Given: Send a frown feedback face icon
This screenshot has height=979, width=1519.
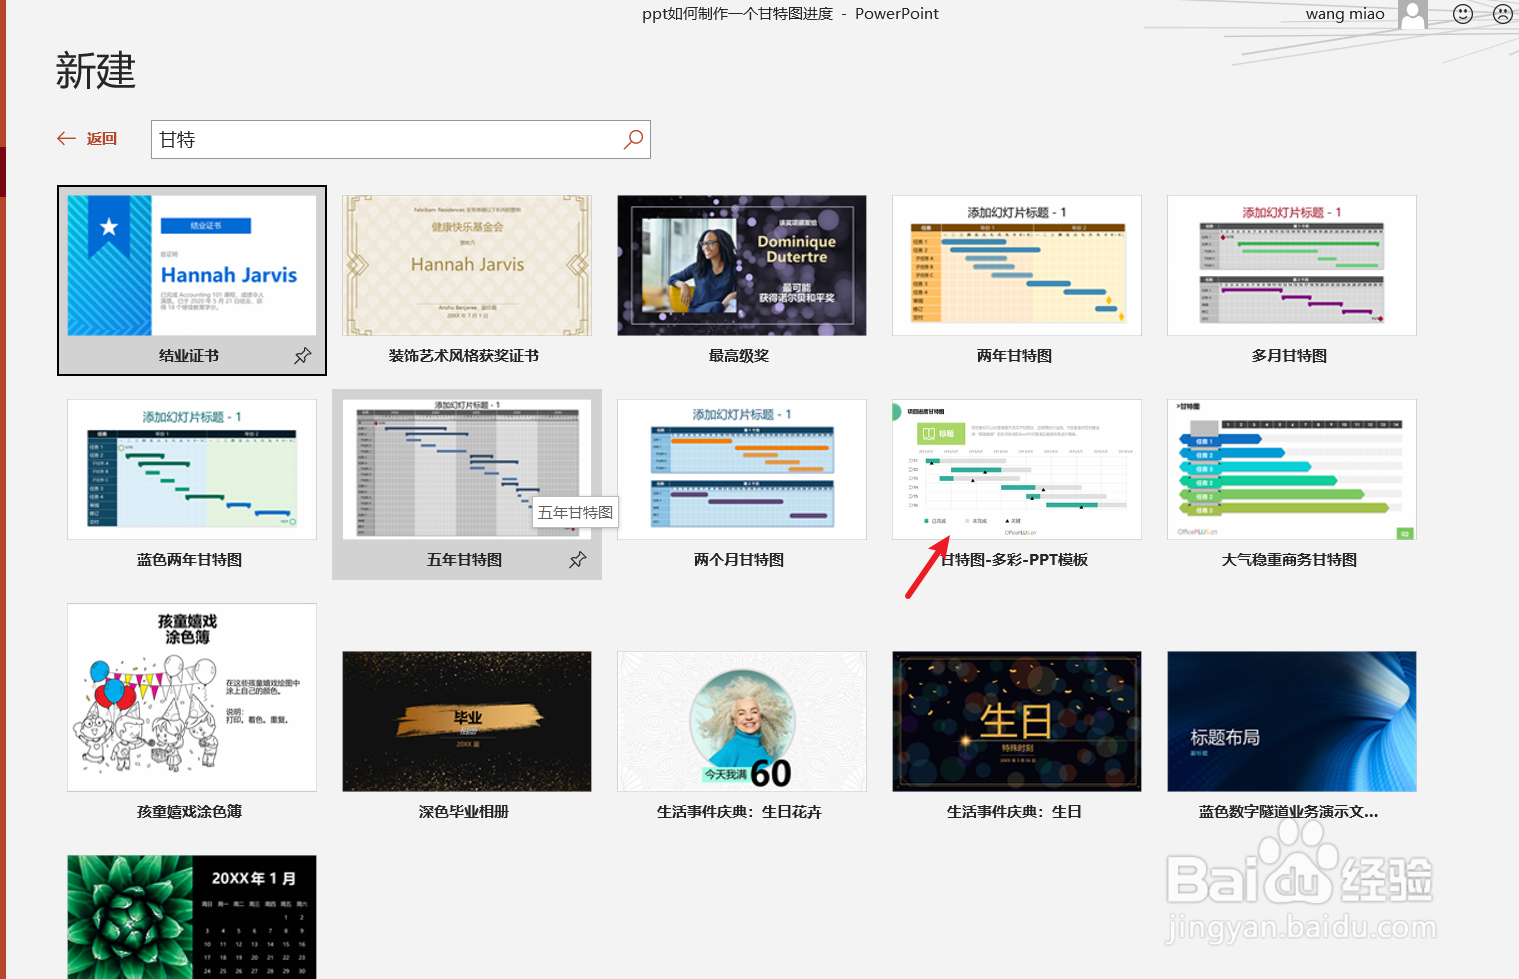Looking at the screenshot, I should coord(1503,14).
